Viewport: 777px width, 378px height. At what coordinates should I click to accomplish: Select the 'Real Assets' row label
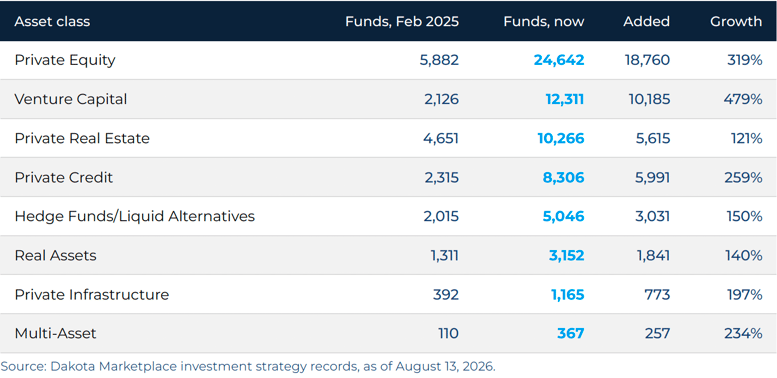tap(56, 255)
